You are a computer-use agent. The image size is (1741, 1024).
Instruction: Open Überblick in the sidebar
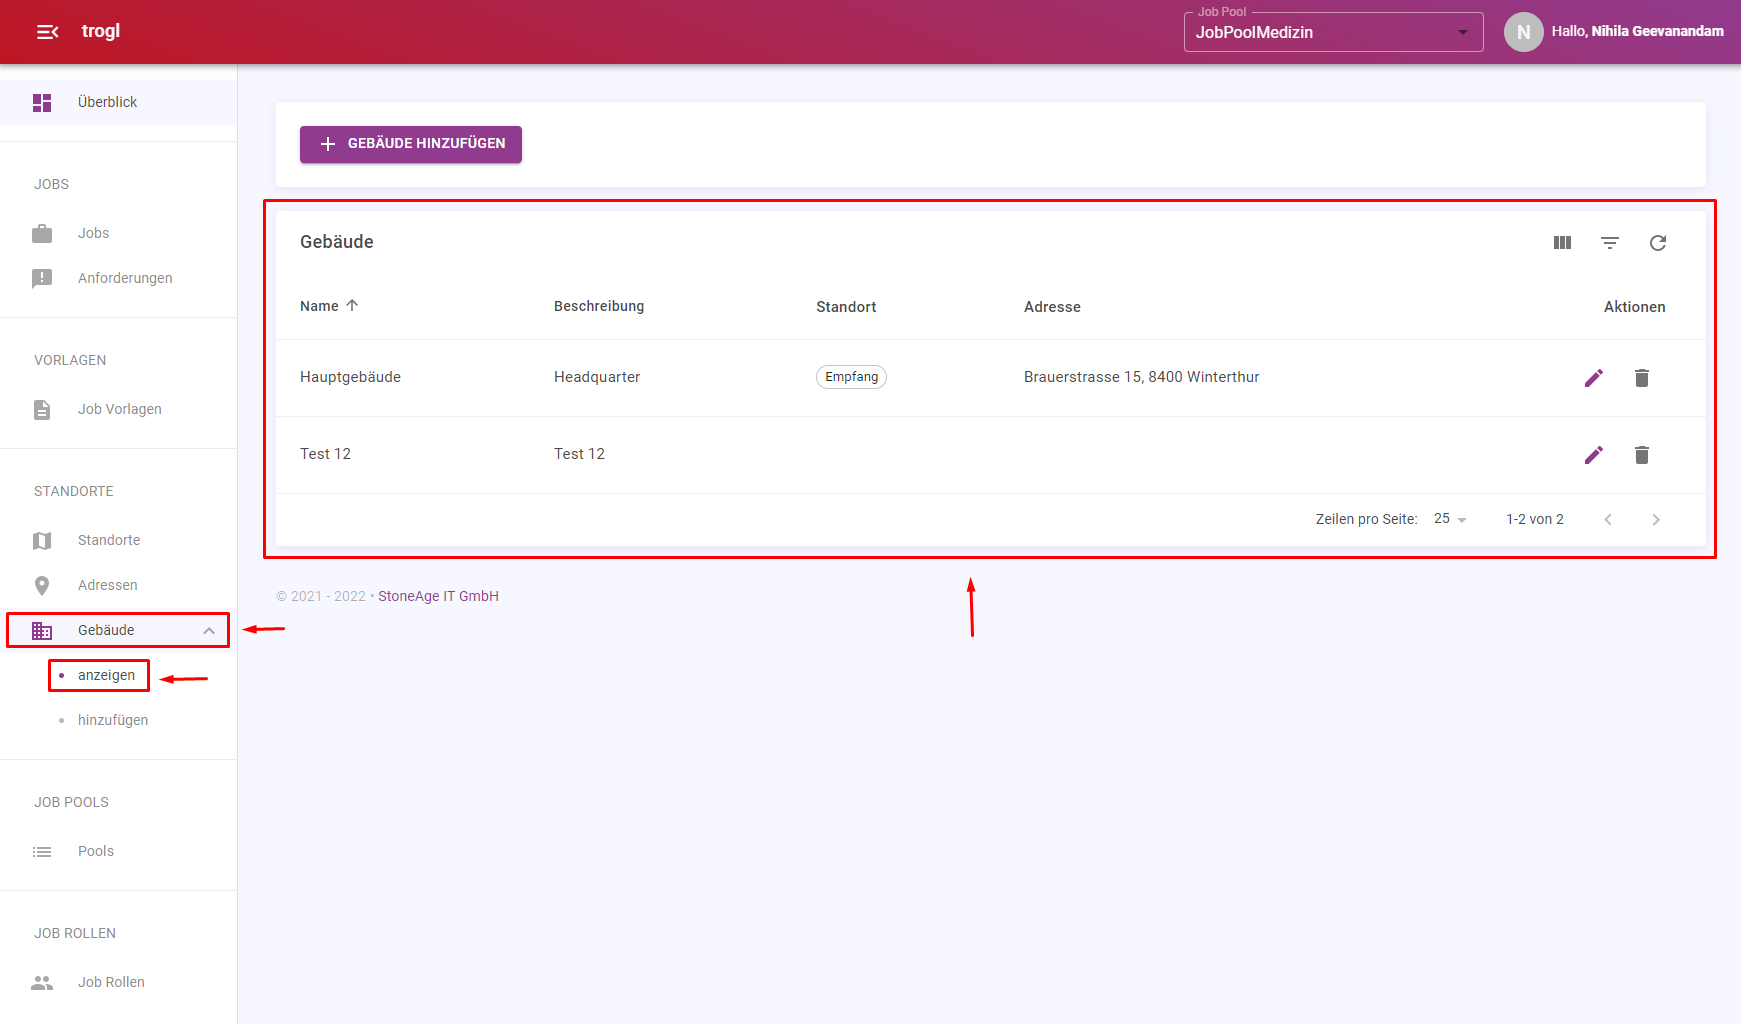tap(118, 102)
